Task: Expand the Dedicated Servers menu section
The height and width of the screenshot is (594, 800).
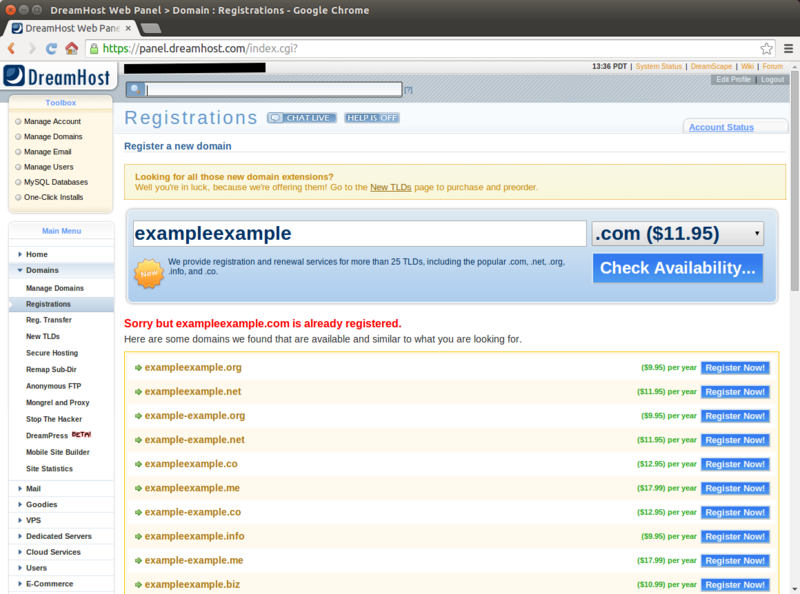Action: (20, 536)
